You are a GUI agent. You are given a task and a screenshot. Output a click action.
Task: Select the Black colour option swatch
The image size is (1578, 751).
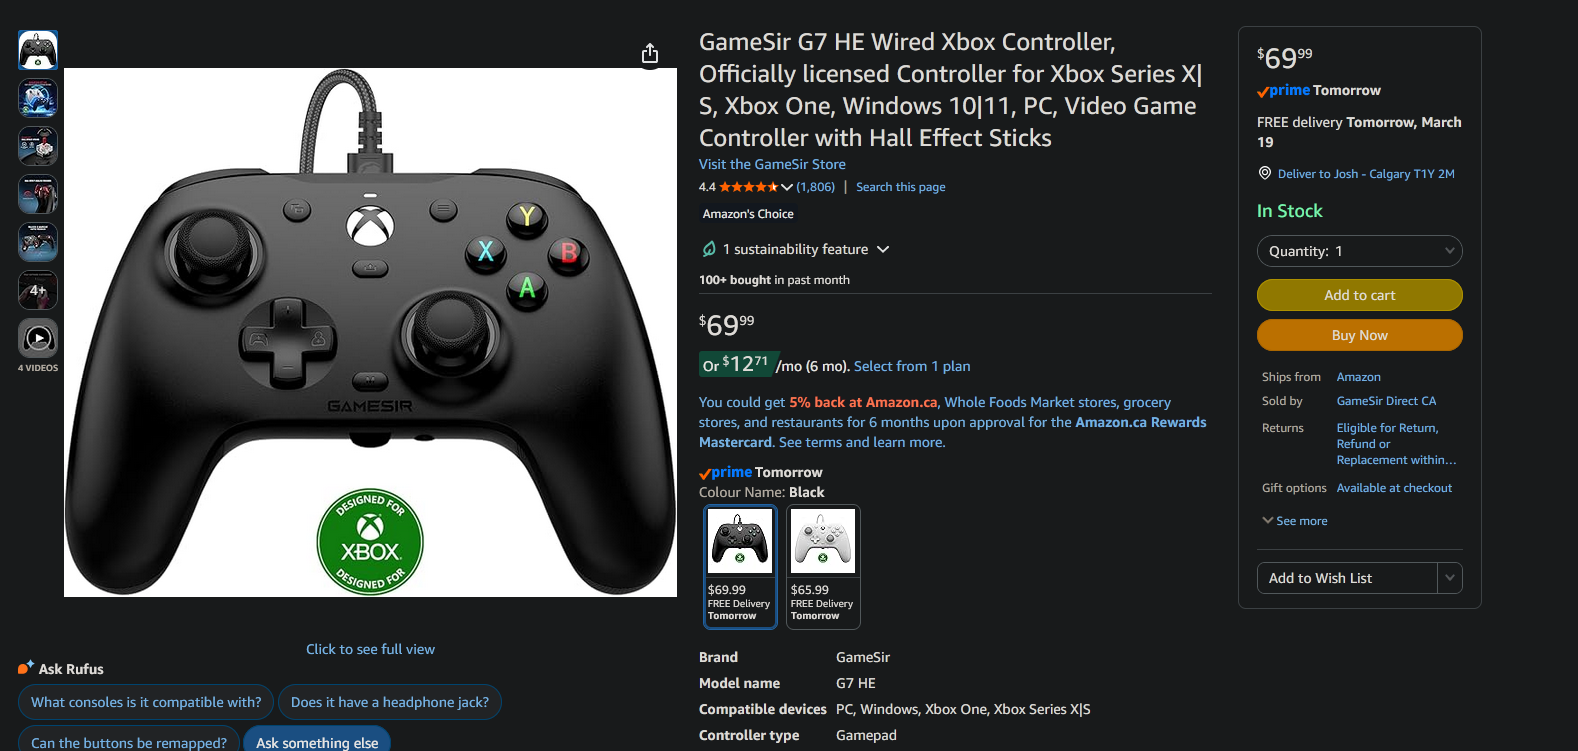pyautogui.click(x=740, y=567)
